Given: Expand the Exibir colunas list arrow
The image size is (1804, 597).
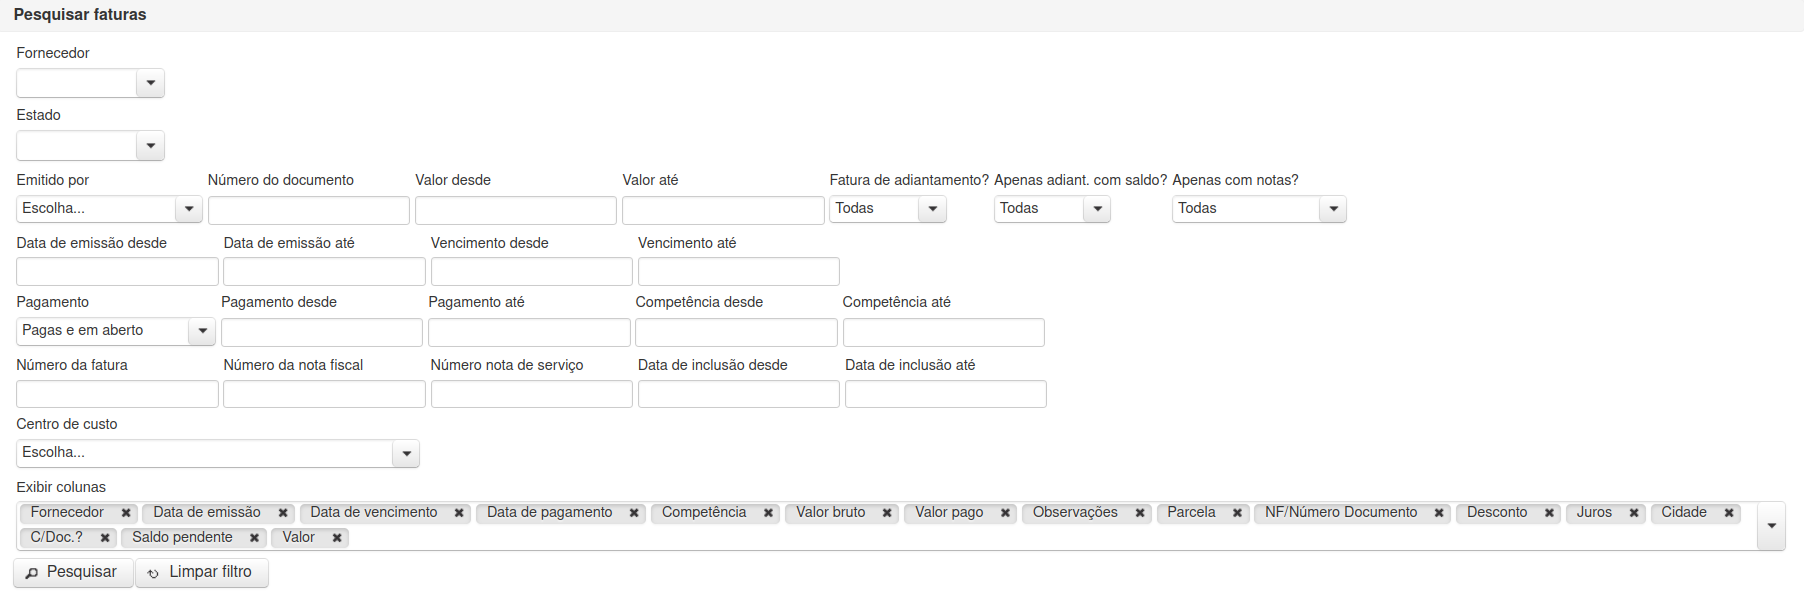Looking at the screenshot, I should 1771,526.
